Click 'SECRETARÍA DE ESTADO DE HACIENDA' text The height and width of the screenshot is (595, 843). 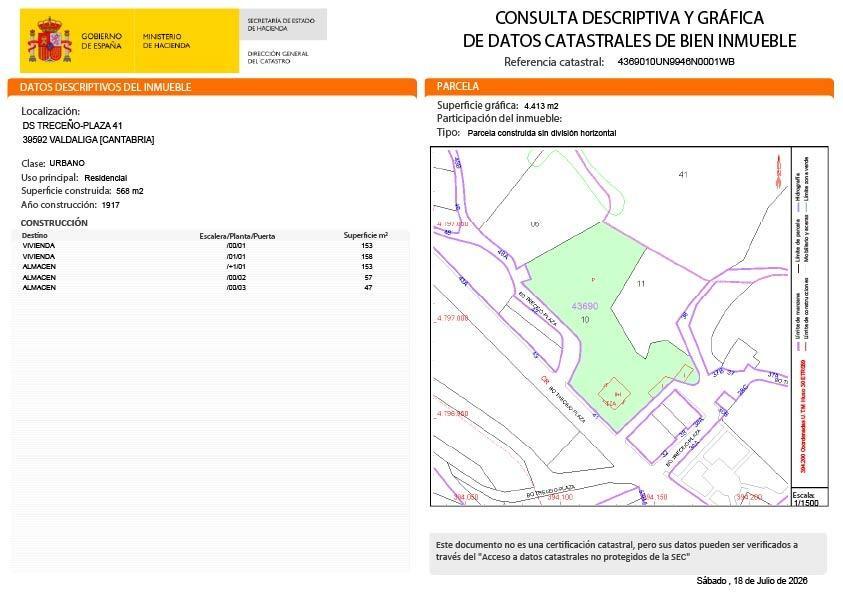point(281,24)
